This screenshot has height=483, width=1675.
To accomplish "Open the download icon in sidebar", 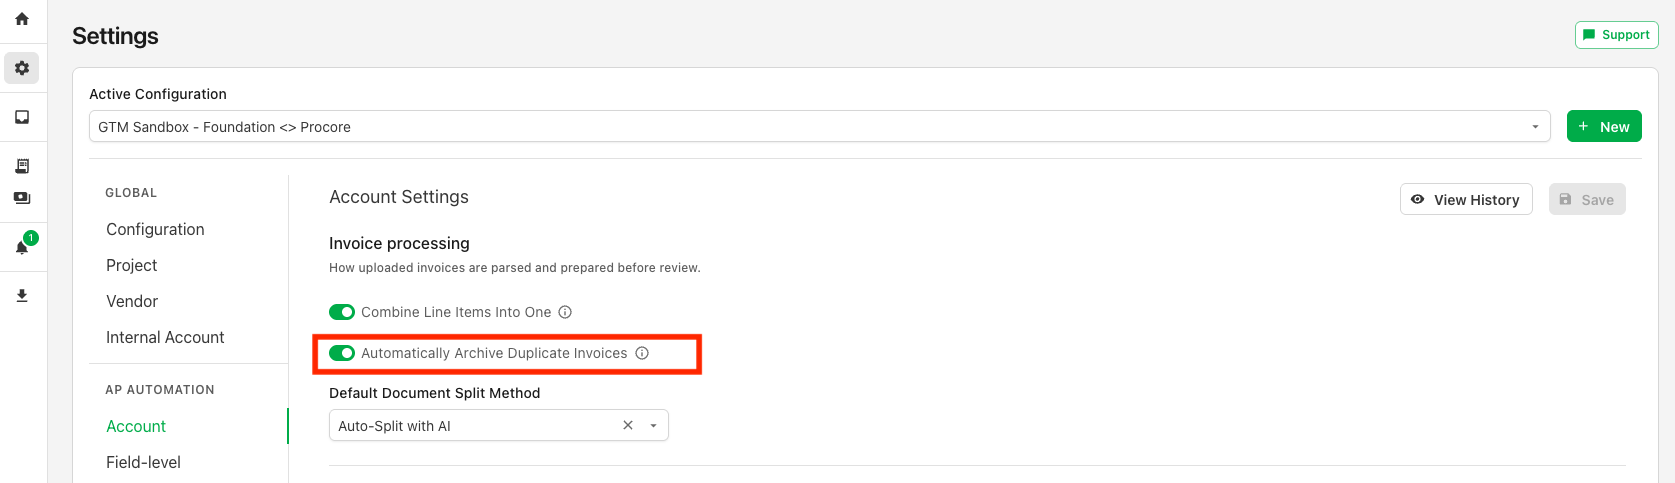I will 22,296.
